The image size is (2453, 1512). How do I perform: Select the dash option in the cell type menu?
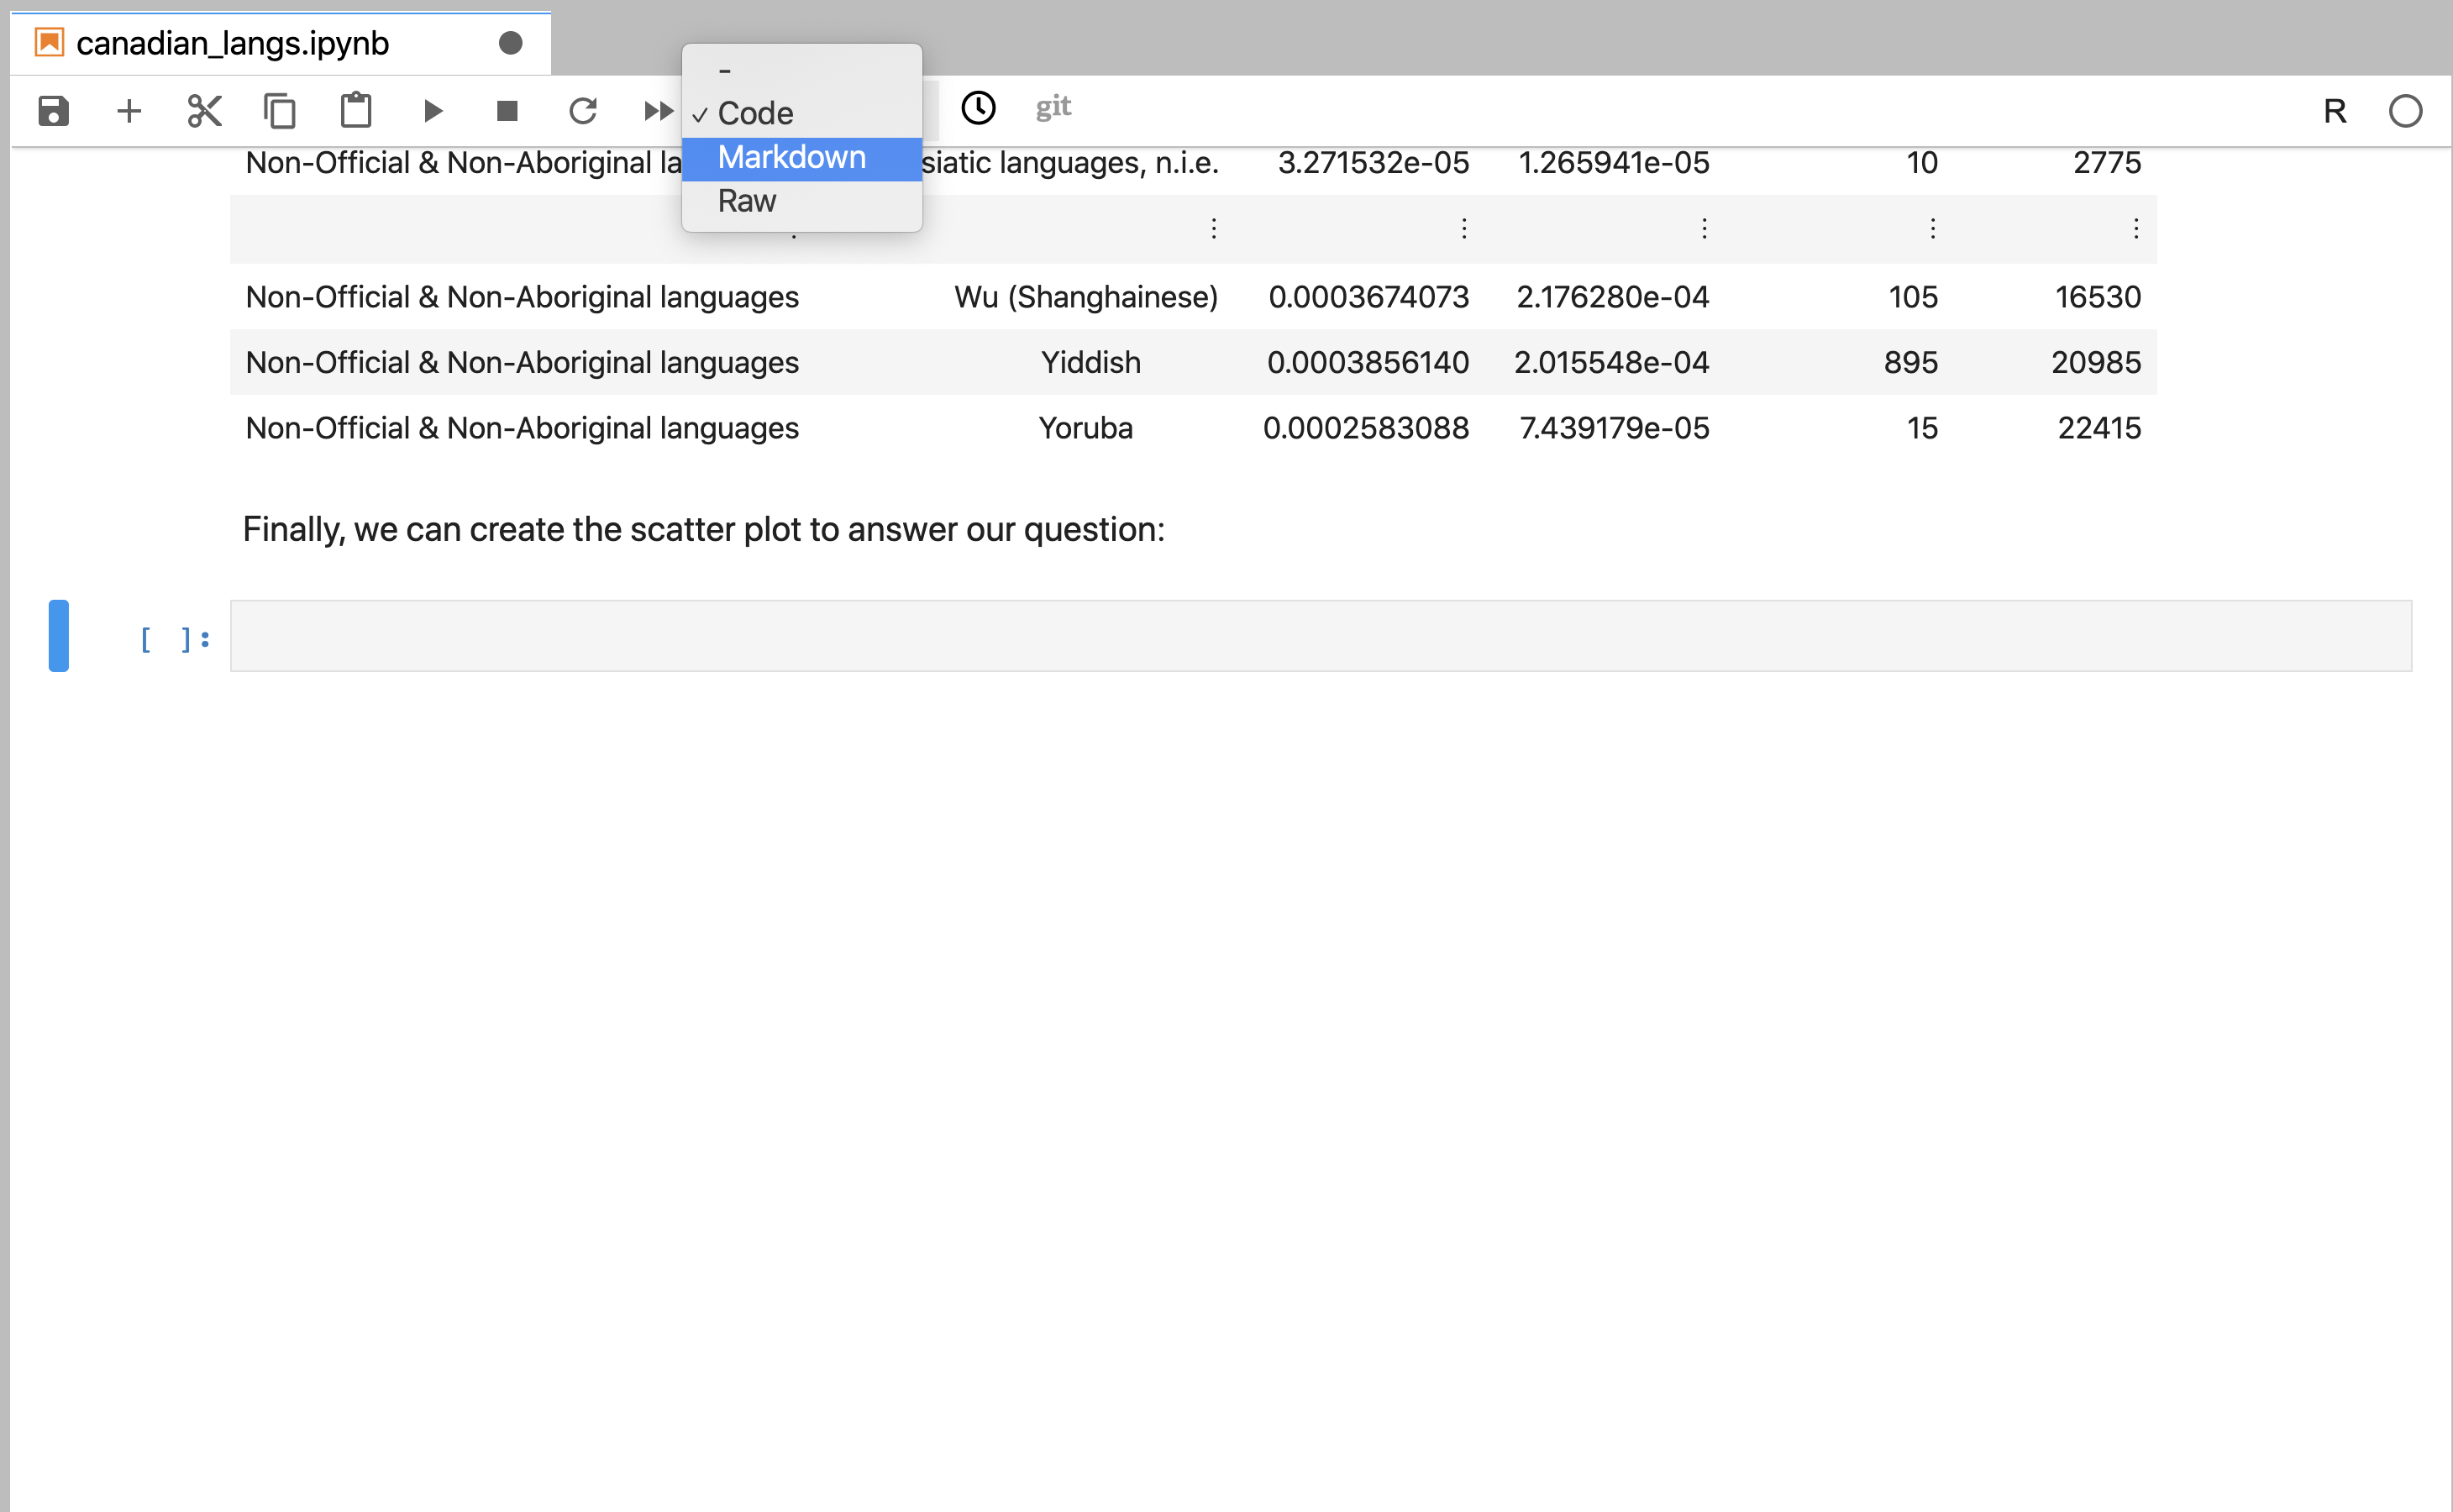(801, 70)
